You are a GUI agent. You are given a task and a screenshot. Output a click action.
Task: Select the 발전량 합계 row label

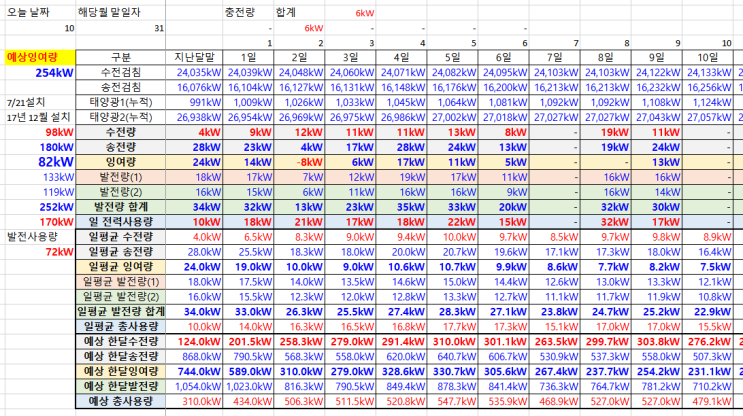pyautogui.click(x=120, y=207)
